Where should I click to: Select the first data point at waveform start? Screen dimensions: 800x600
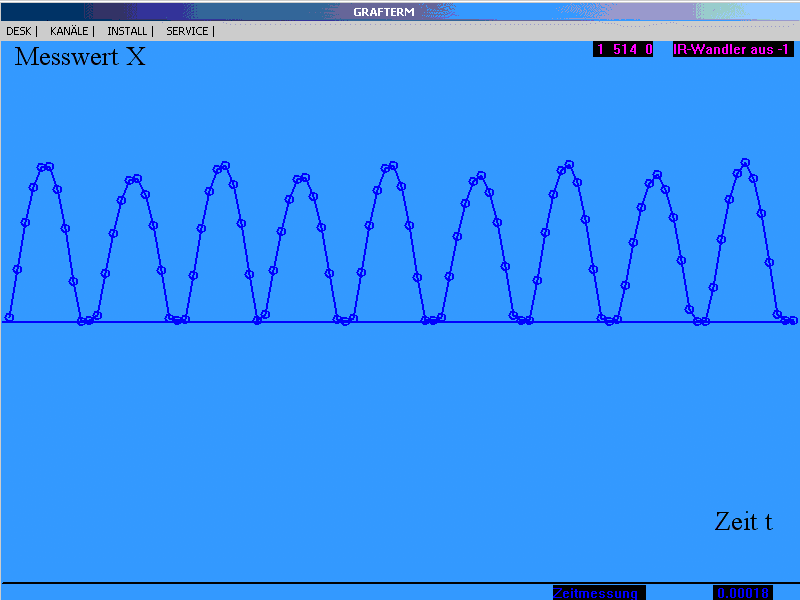9,317
